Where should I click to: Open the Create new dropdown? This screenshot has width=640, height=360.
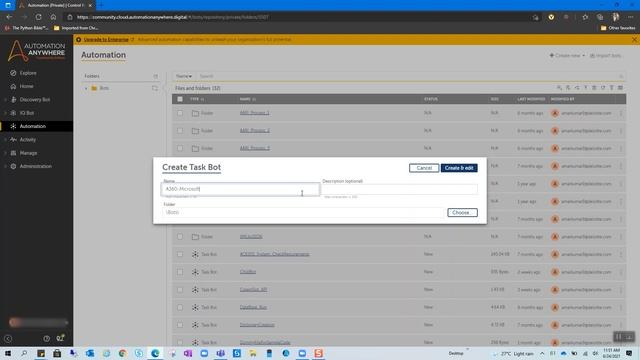tap(567, 56)
